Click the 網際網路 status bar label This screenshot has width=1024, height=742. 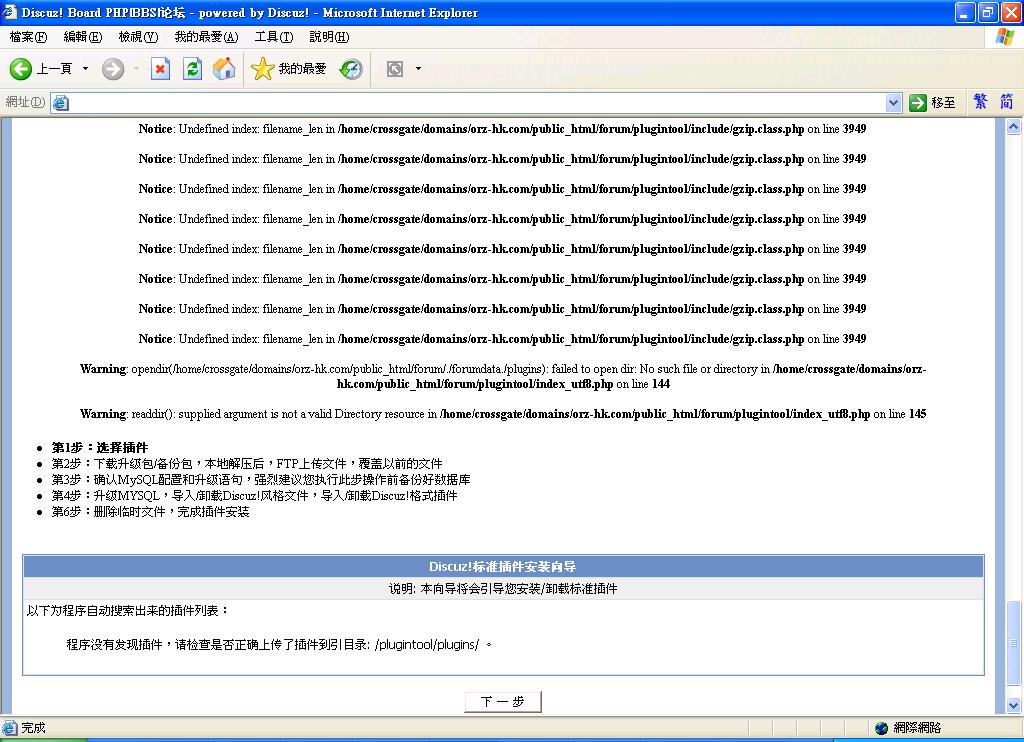click(917, 728)
